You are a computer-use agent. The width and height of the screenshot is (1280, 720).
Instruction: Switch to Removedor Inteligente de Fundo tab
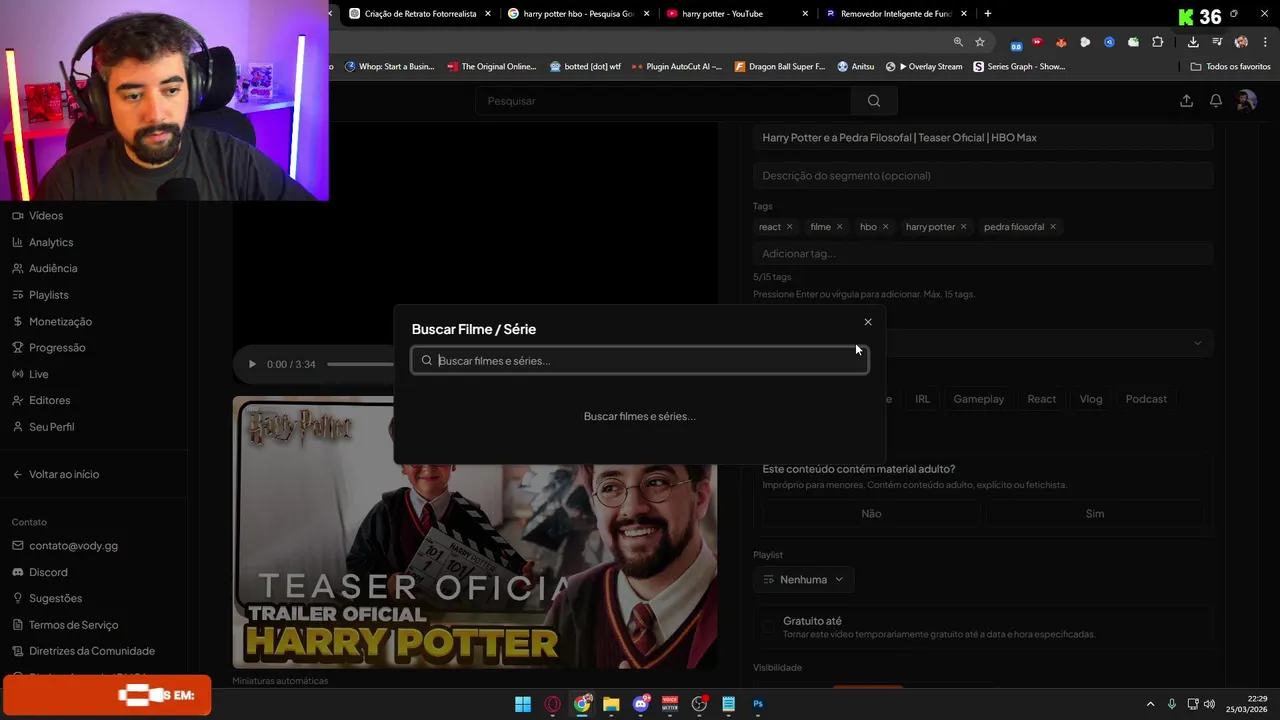[x=895, y=14]
